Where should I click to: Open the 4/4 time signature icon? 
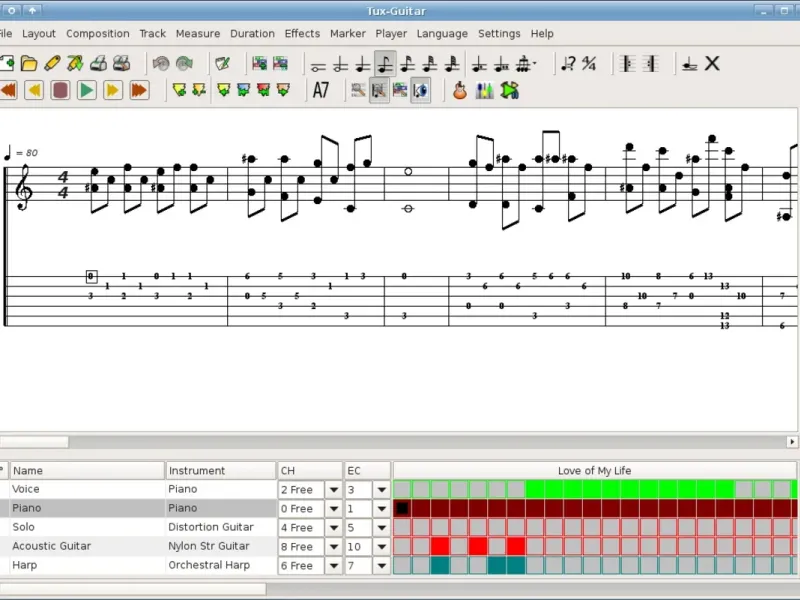(x=589, y=64)
